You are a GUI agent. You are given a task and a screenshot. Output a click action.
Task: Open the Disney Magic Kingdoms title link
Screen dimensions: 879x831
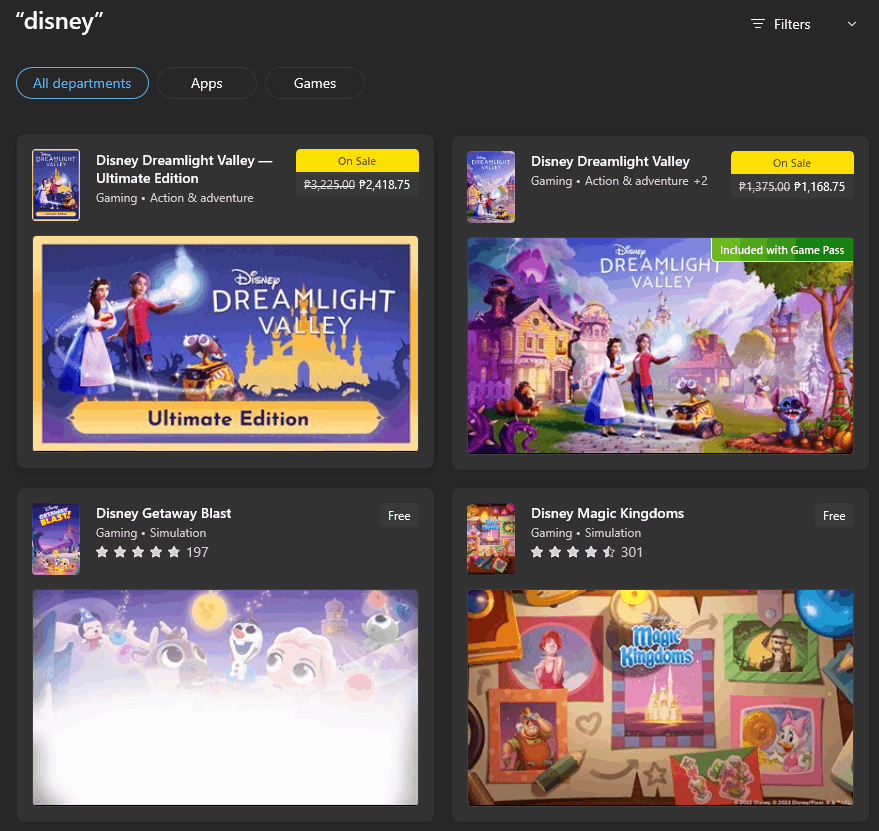(607, 513)
